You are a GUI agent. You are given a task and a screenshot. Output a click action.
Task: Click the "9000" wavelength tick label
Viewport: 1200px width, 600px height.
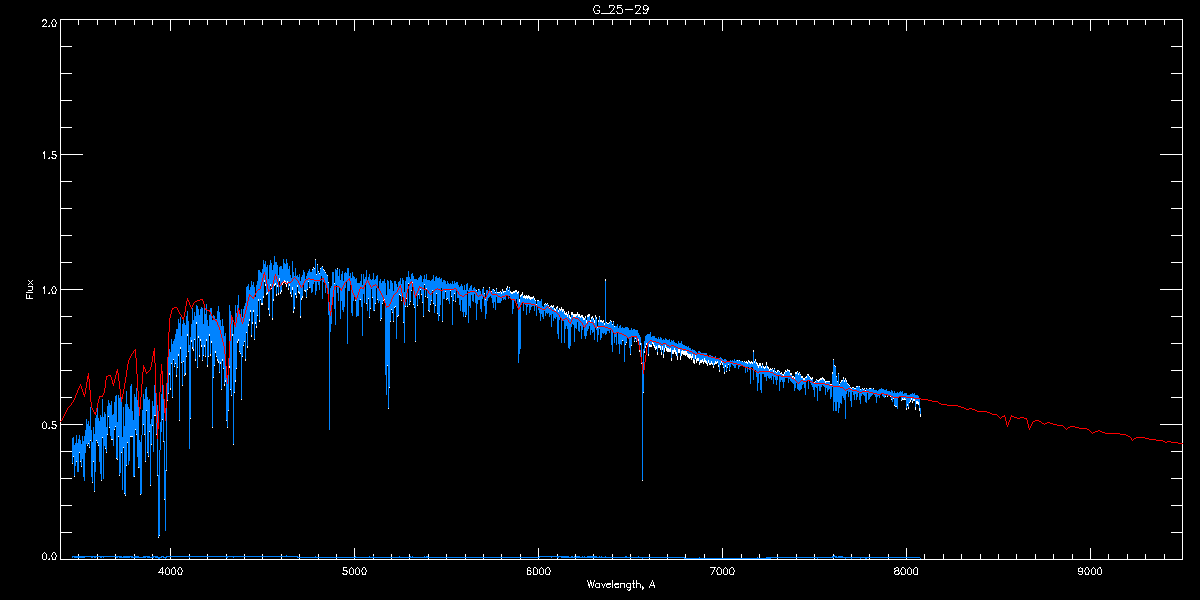[1090, 572]
